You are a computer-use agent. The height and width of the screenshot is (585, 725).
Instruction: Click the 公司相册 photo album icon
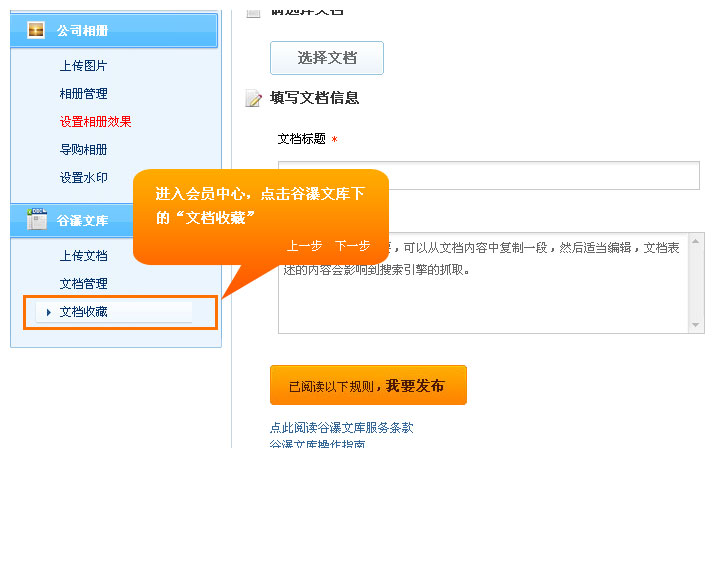(36, 30)
